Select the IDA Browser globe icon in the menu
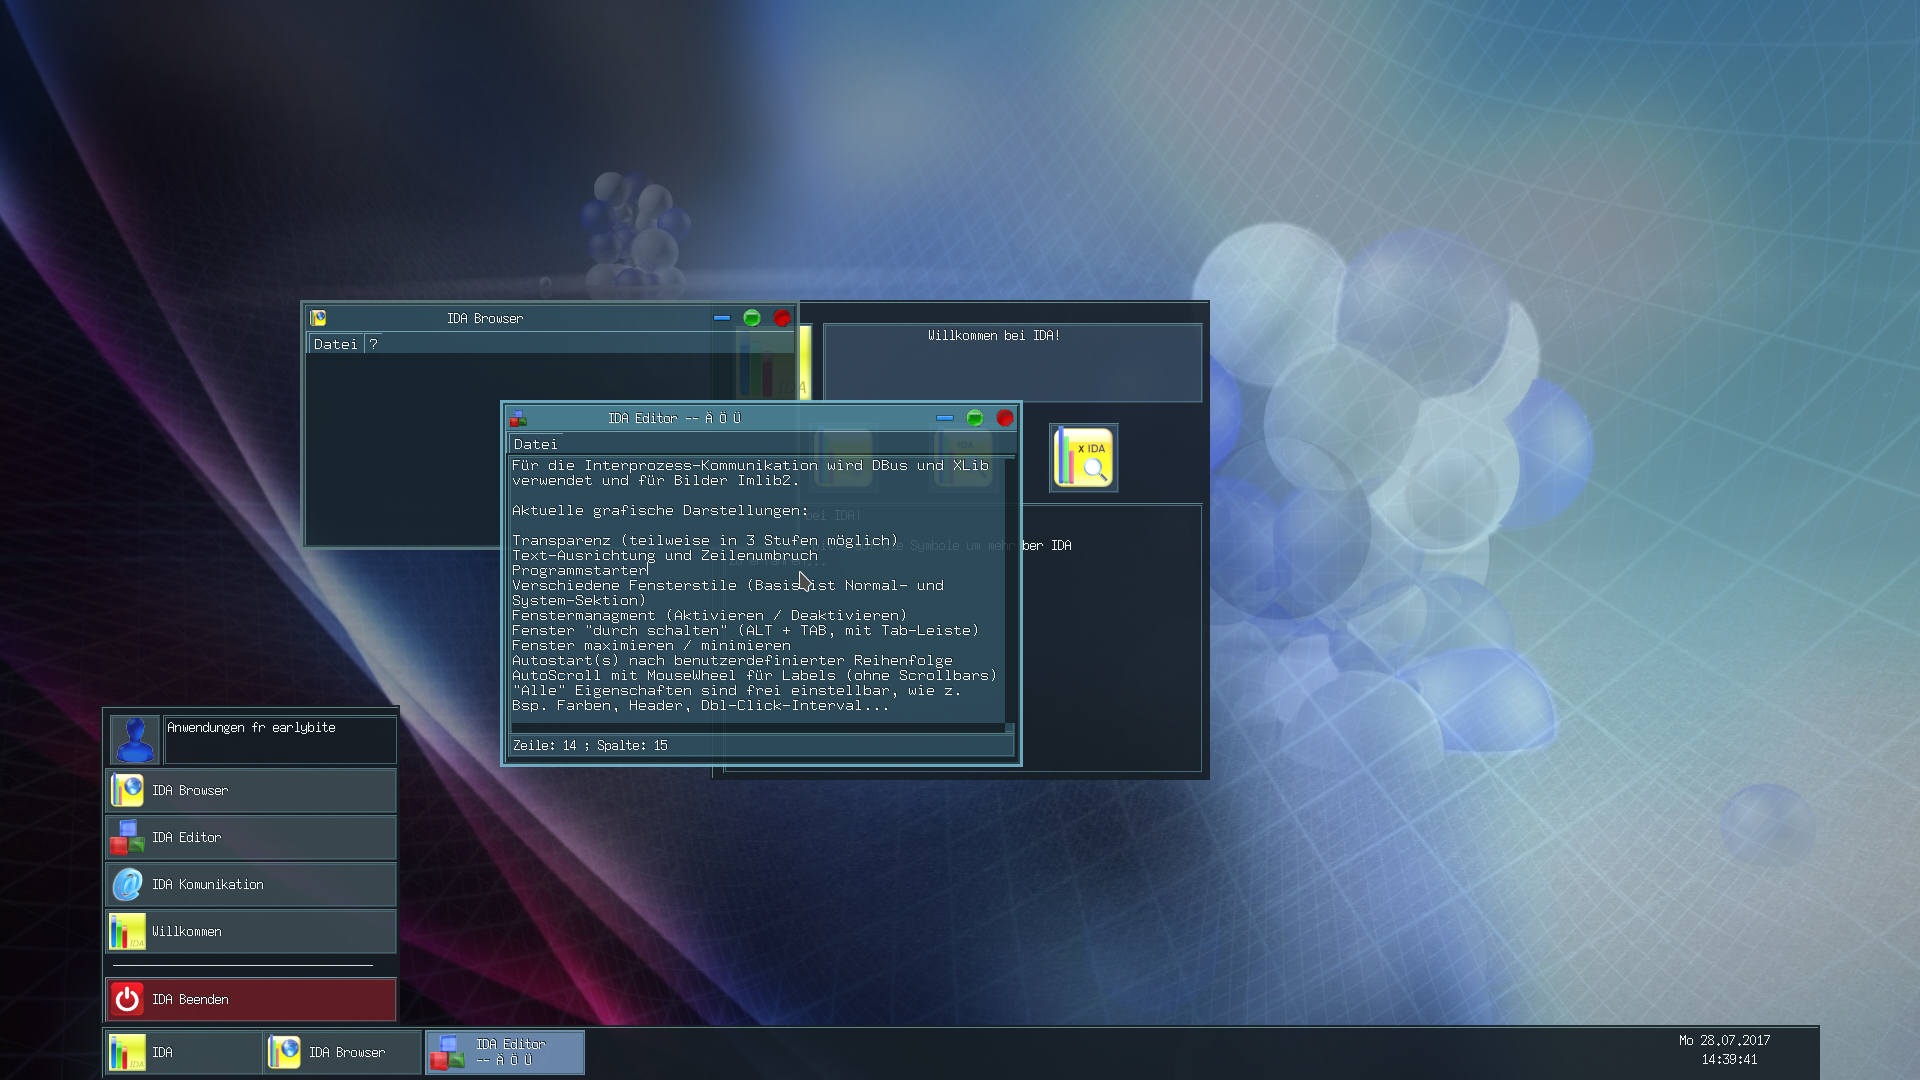 tap(128, 790)
